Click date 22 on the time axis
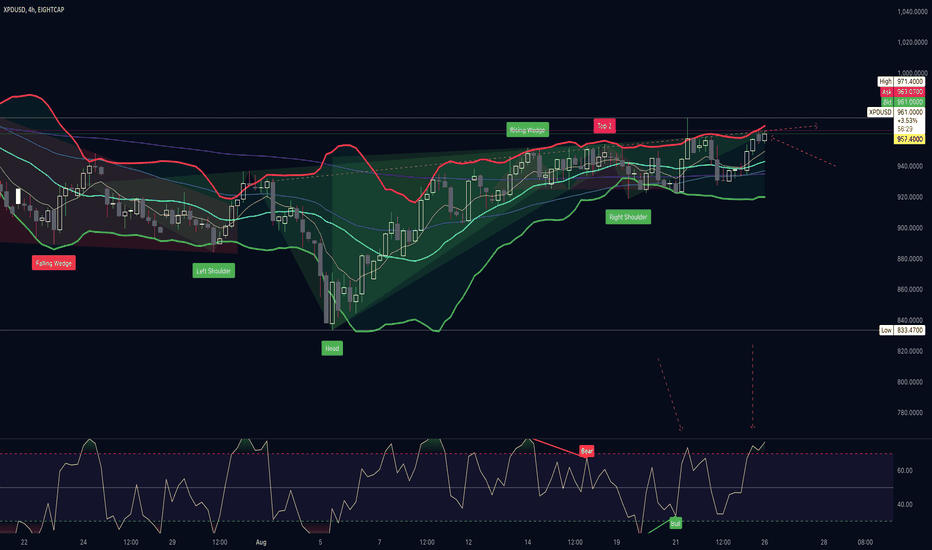Viewport: 932px width, 550px height. (24, 542)
